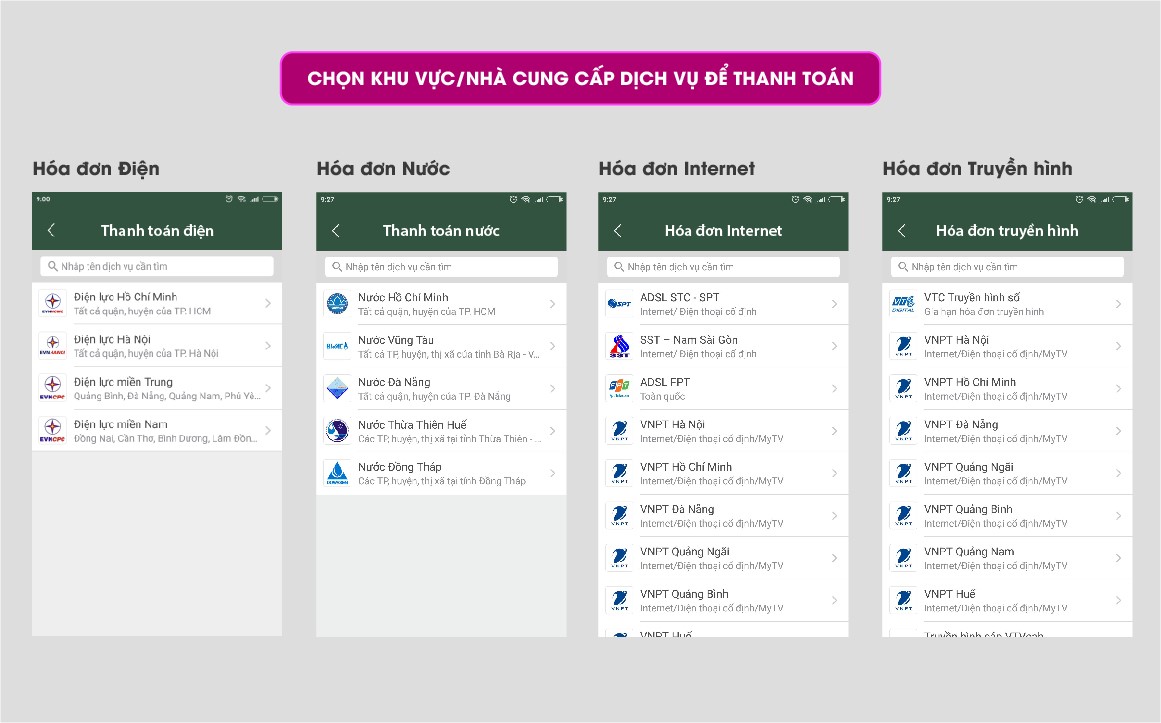Tap the VTC Truyền hình số logo

pyautogui.click(x=903, y=303)
